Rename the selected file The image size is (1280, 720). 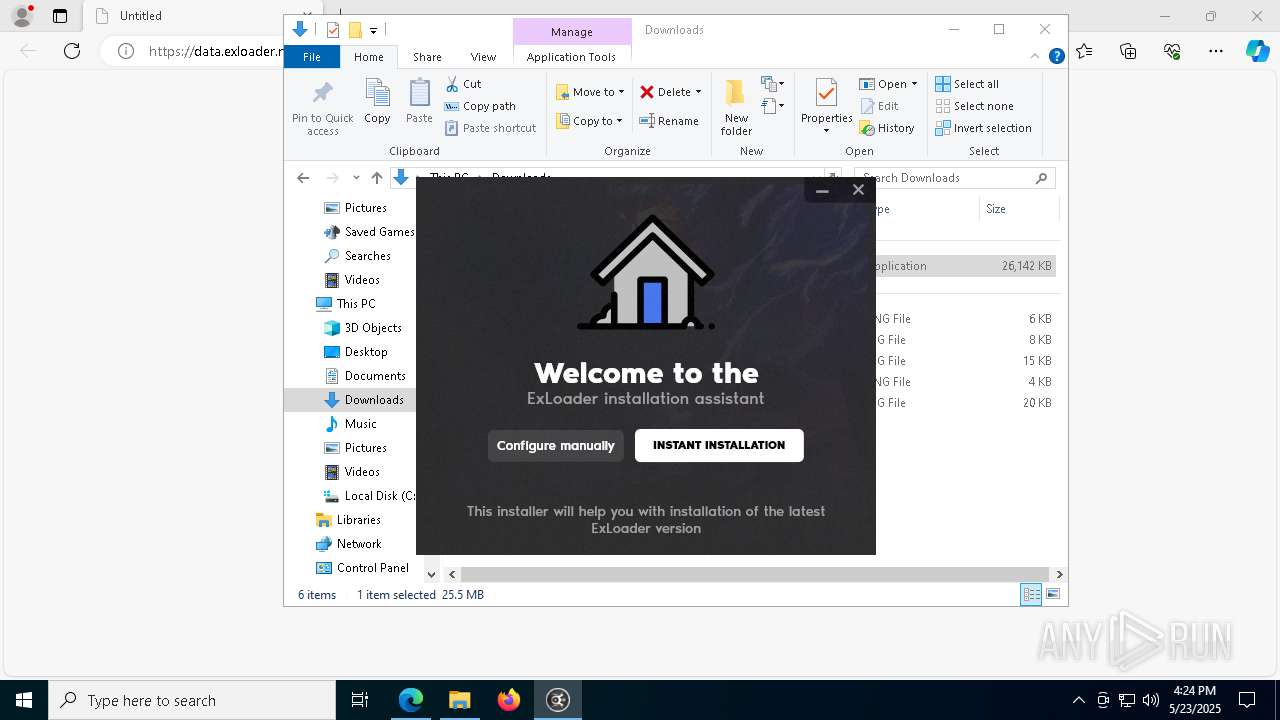pyautogui.click(x=669, y=121)
